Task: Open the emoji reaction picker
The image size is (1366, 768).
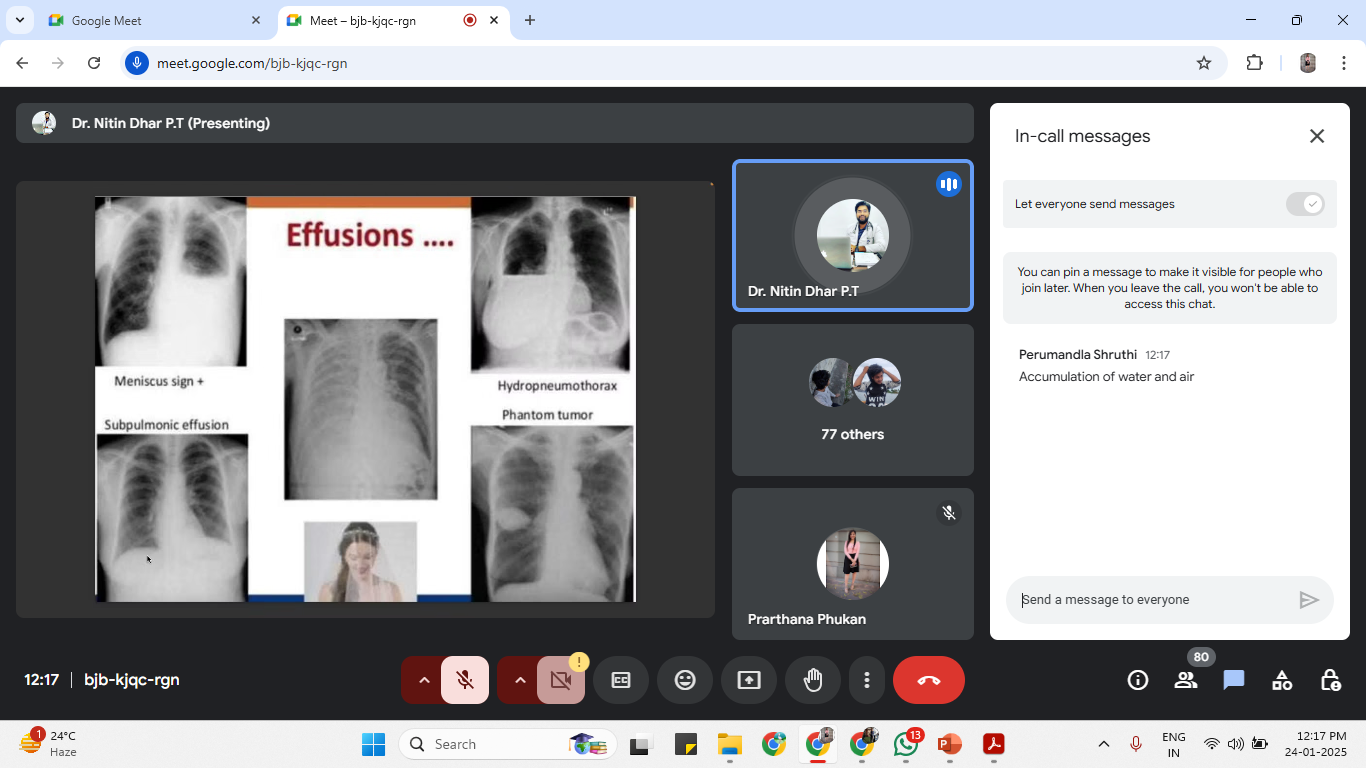Action: click(x=685, y=680)
